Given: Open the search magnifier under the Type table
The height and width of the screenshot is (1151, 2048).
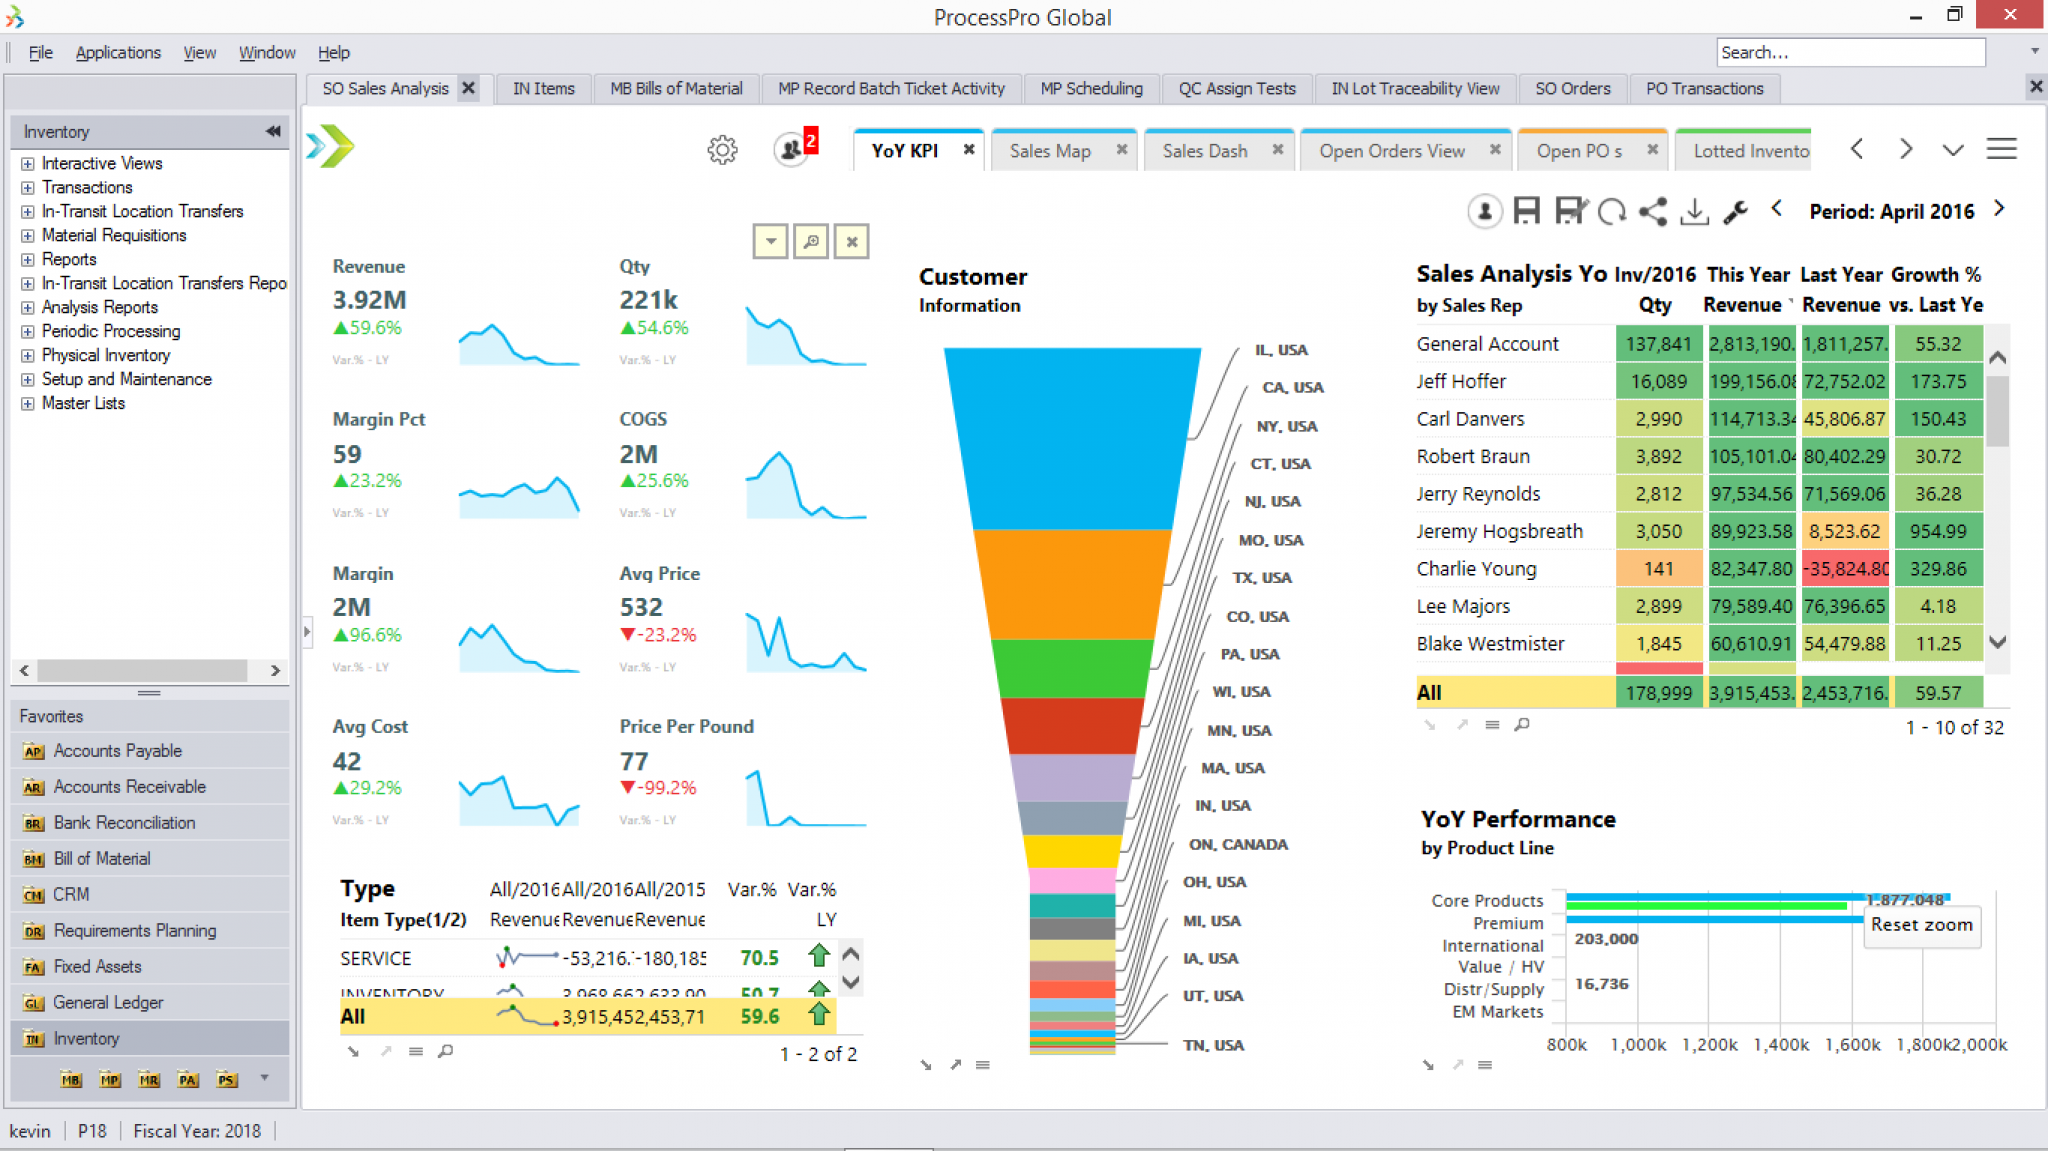Looking at the screenshot, I should (x=447, y=1052).
